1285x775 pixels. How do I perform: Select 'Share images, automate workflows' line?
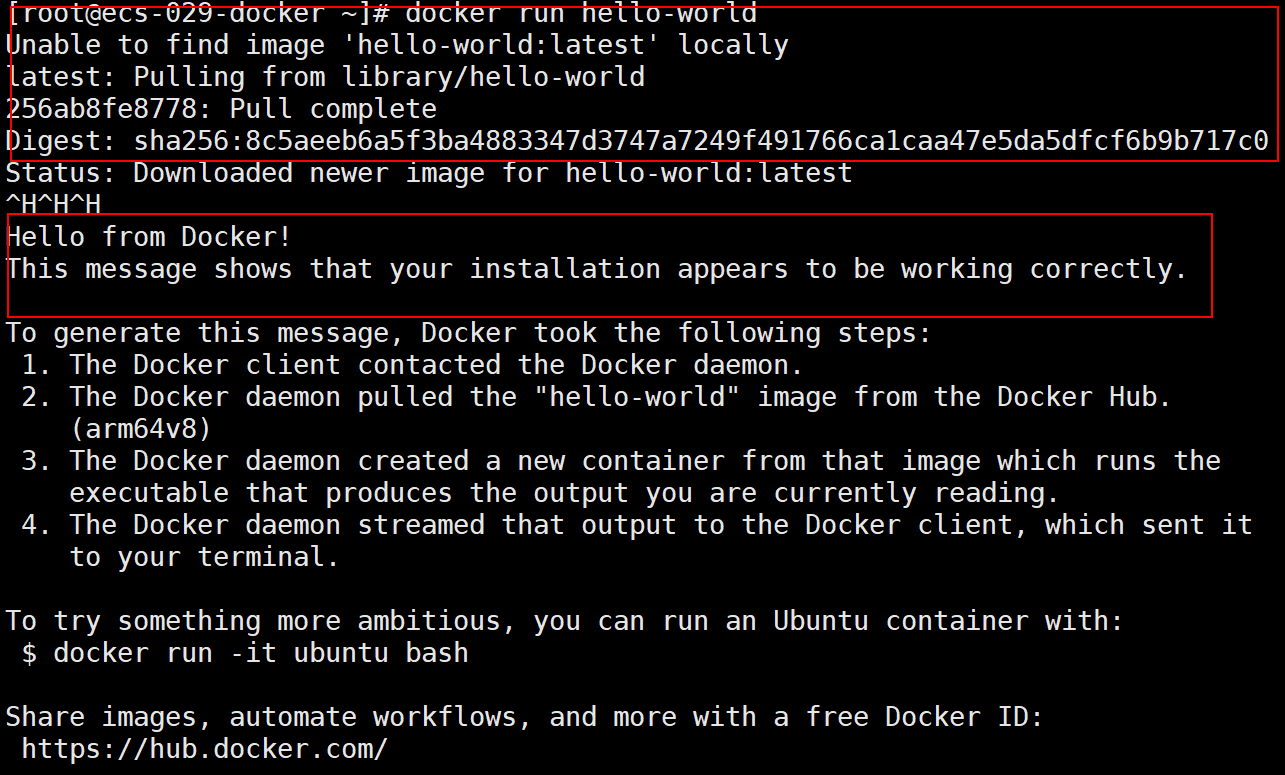(525, 717)
